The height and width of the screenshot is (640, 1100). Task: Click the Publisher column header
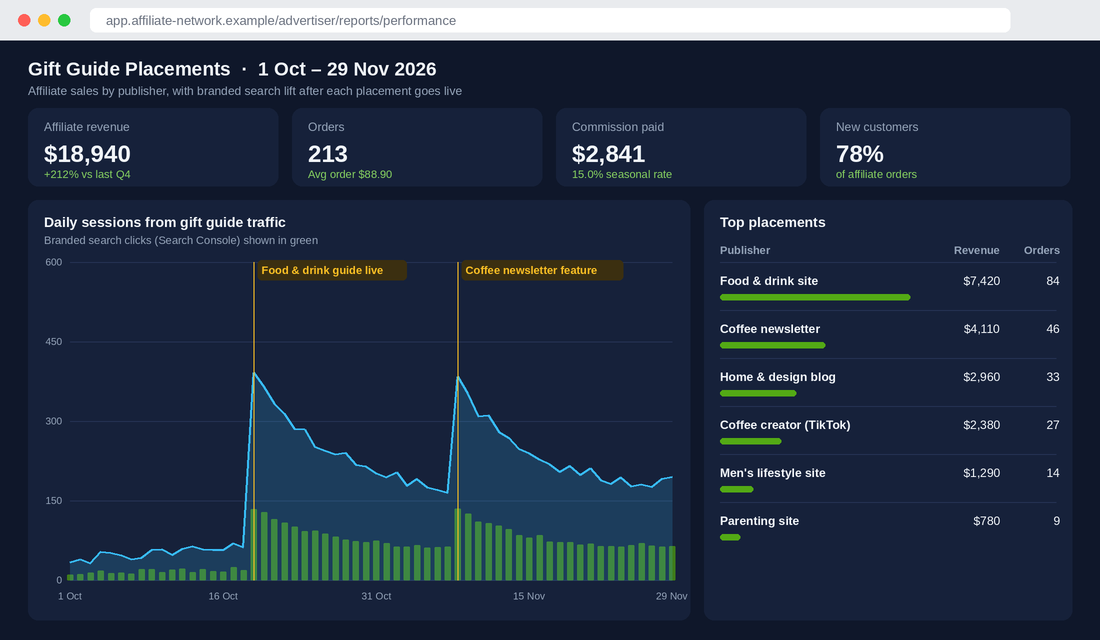pos(745,251)
